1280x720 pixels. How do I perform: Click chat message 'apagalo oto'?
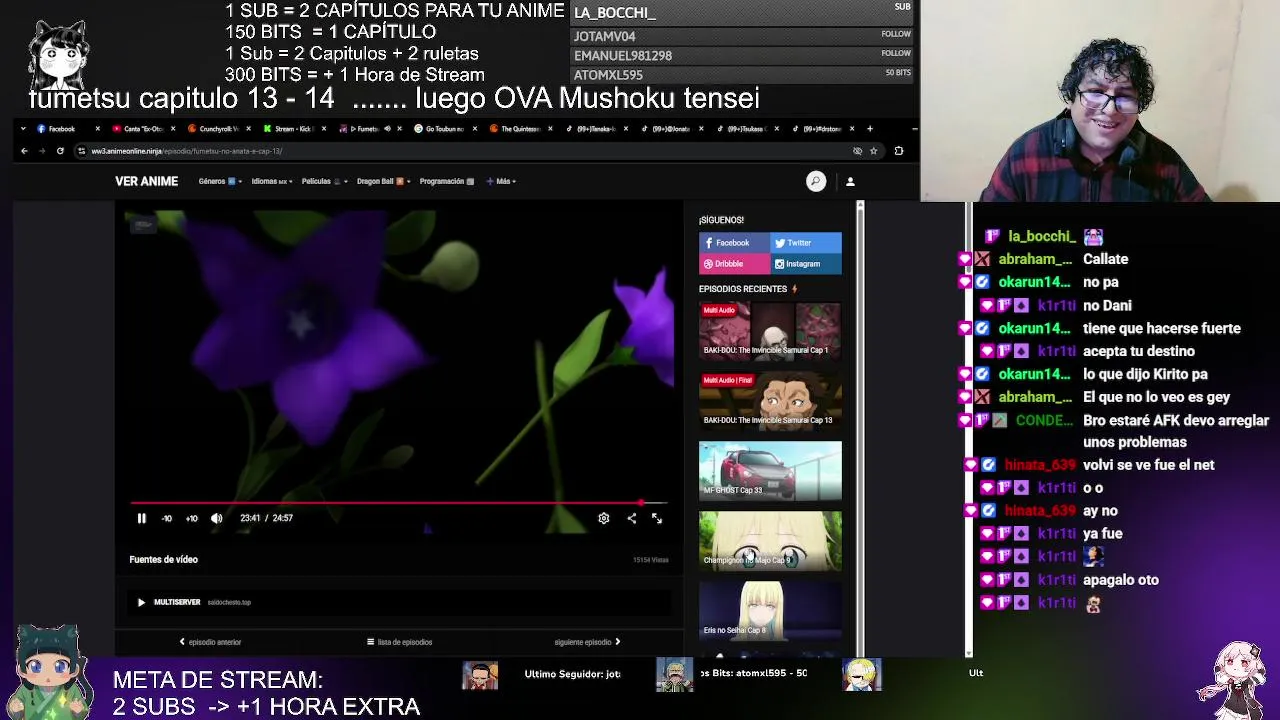1121,580
